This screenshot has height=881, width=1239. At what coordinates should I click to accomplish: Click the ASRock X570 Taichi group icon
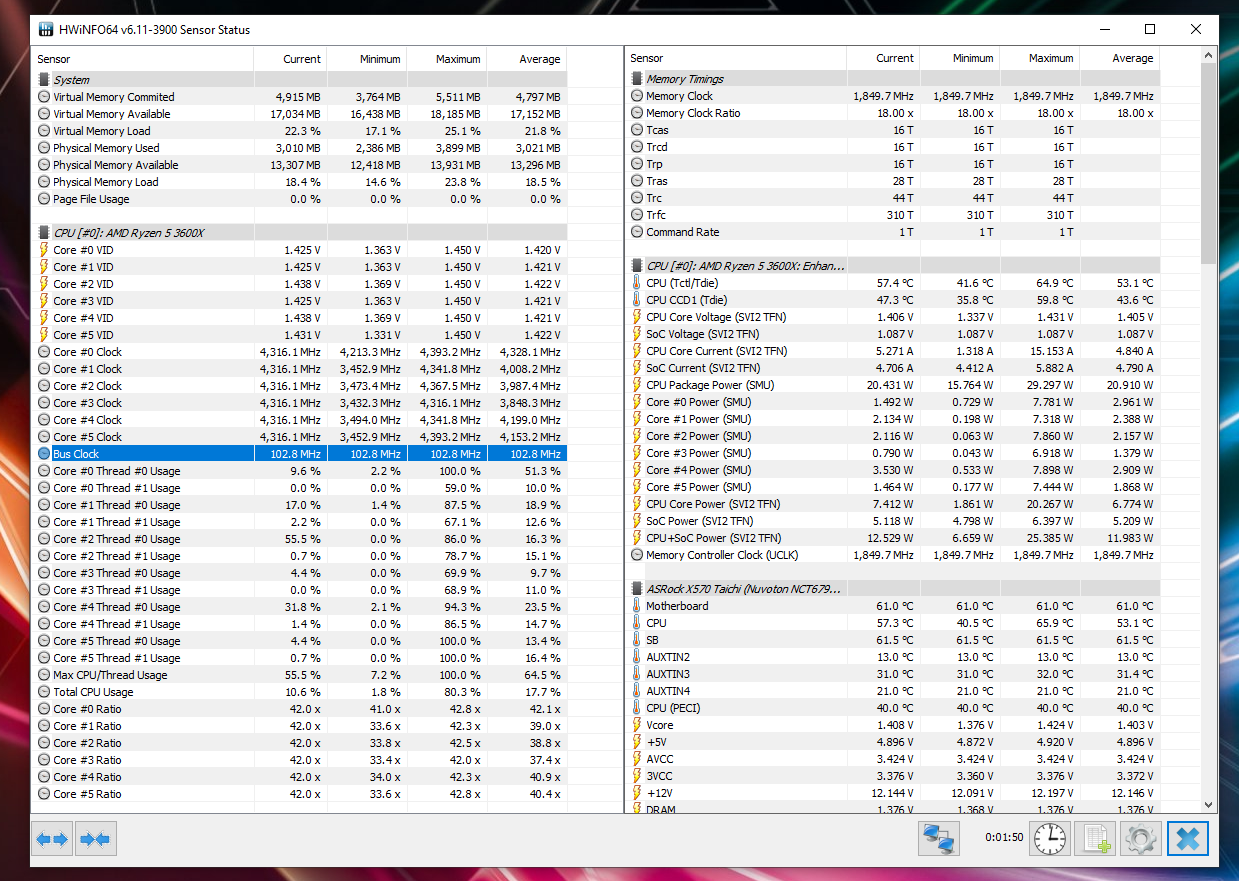pyautogui.click(x=637, y=589)
